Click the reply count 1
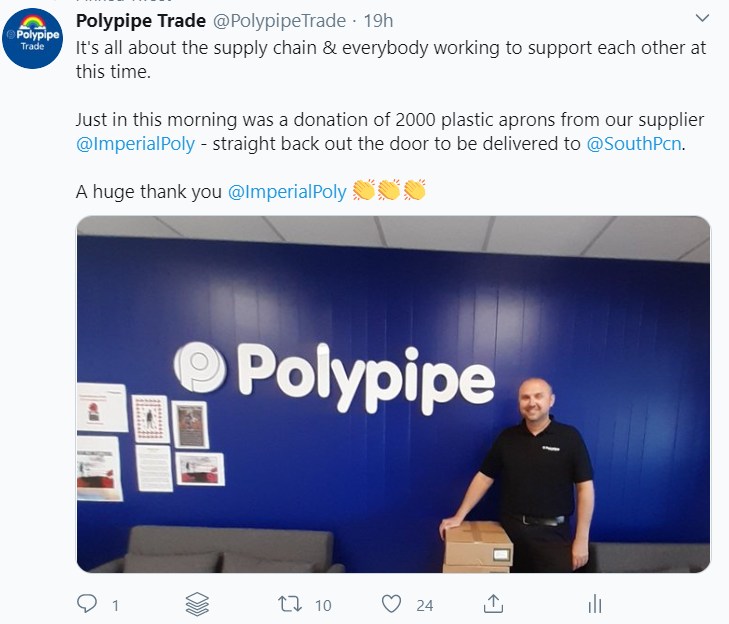 click(115, 605)
